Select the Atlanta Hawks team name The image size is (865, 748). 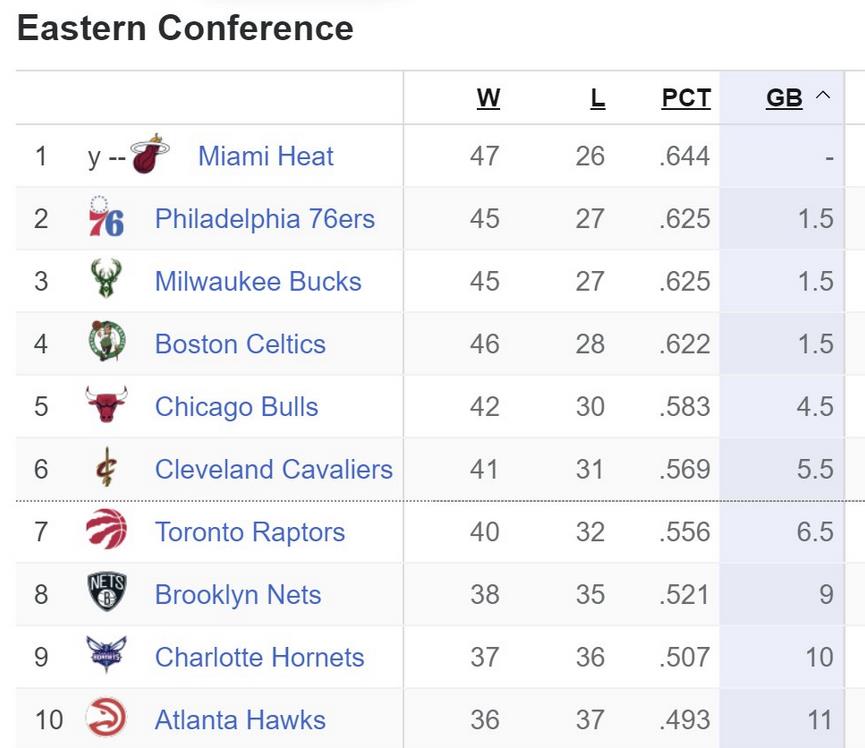pyautogui.click(x=240, y=720)
